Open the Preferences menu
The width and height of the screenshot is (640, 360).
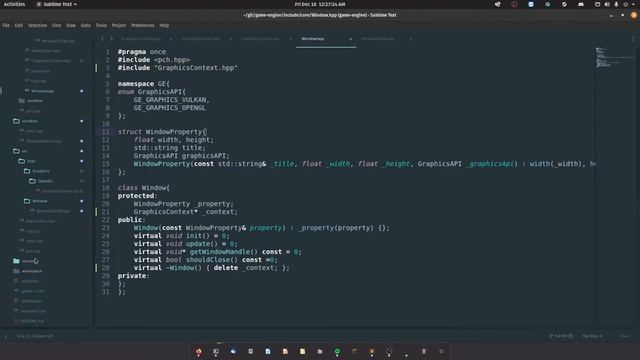pos(142,25)
